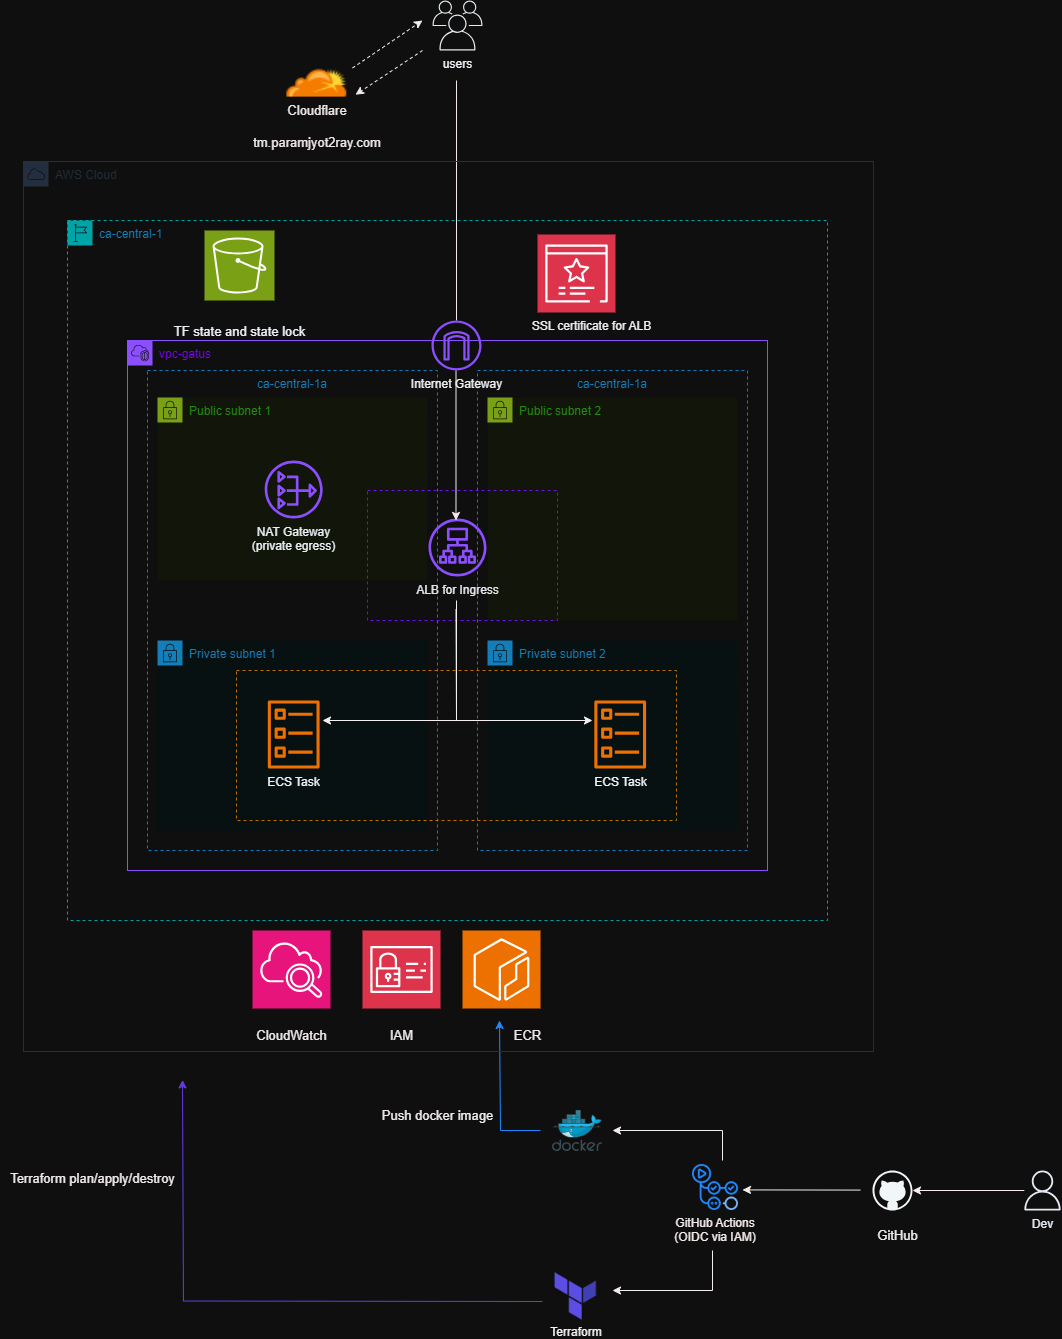Select the SSL certificate icon
The width and height of the screenshot is (1062, 1339).
[576, 273]
